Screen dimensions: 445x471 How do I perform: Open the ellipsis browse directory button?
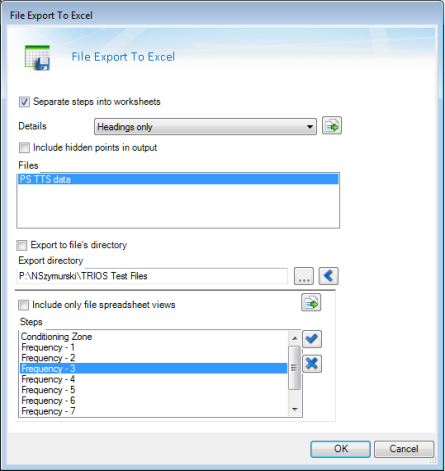point(304,276)
